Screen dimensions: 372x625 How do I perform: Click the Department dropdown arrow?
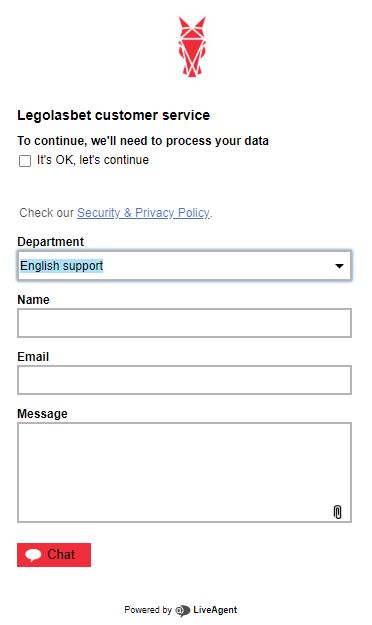tap(339, 266)
